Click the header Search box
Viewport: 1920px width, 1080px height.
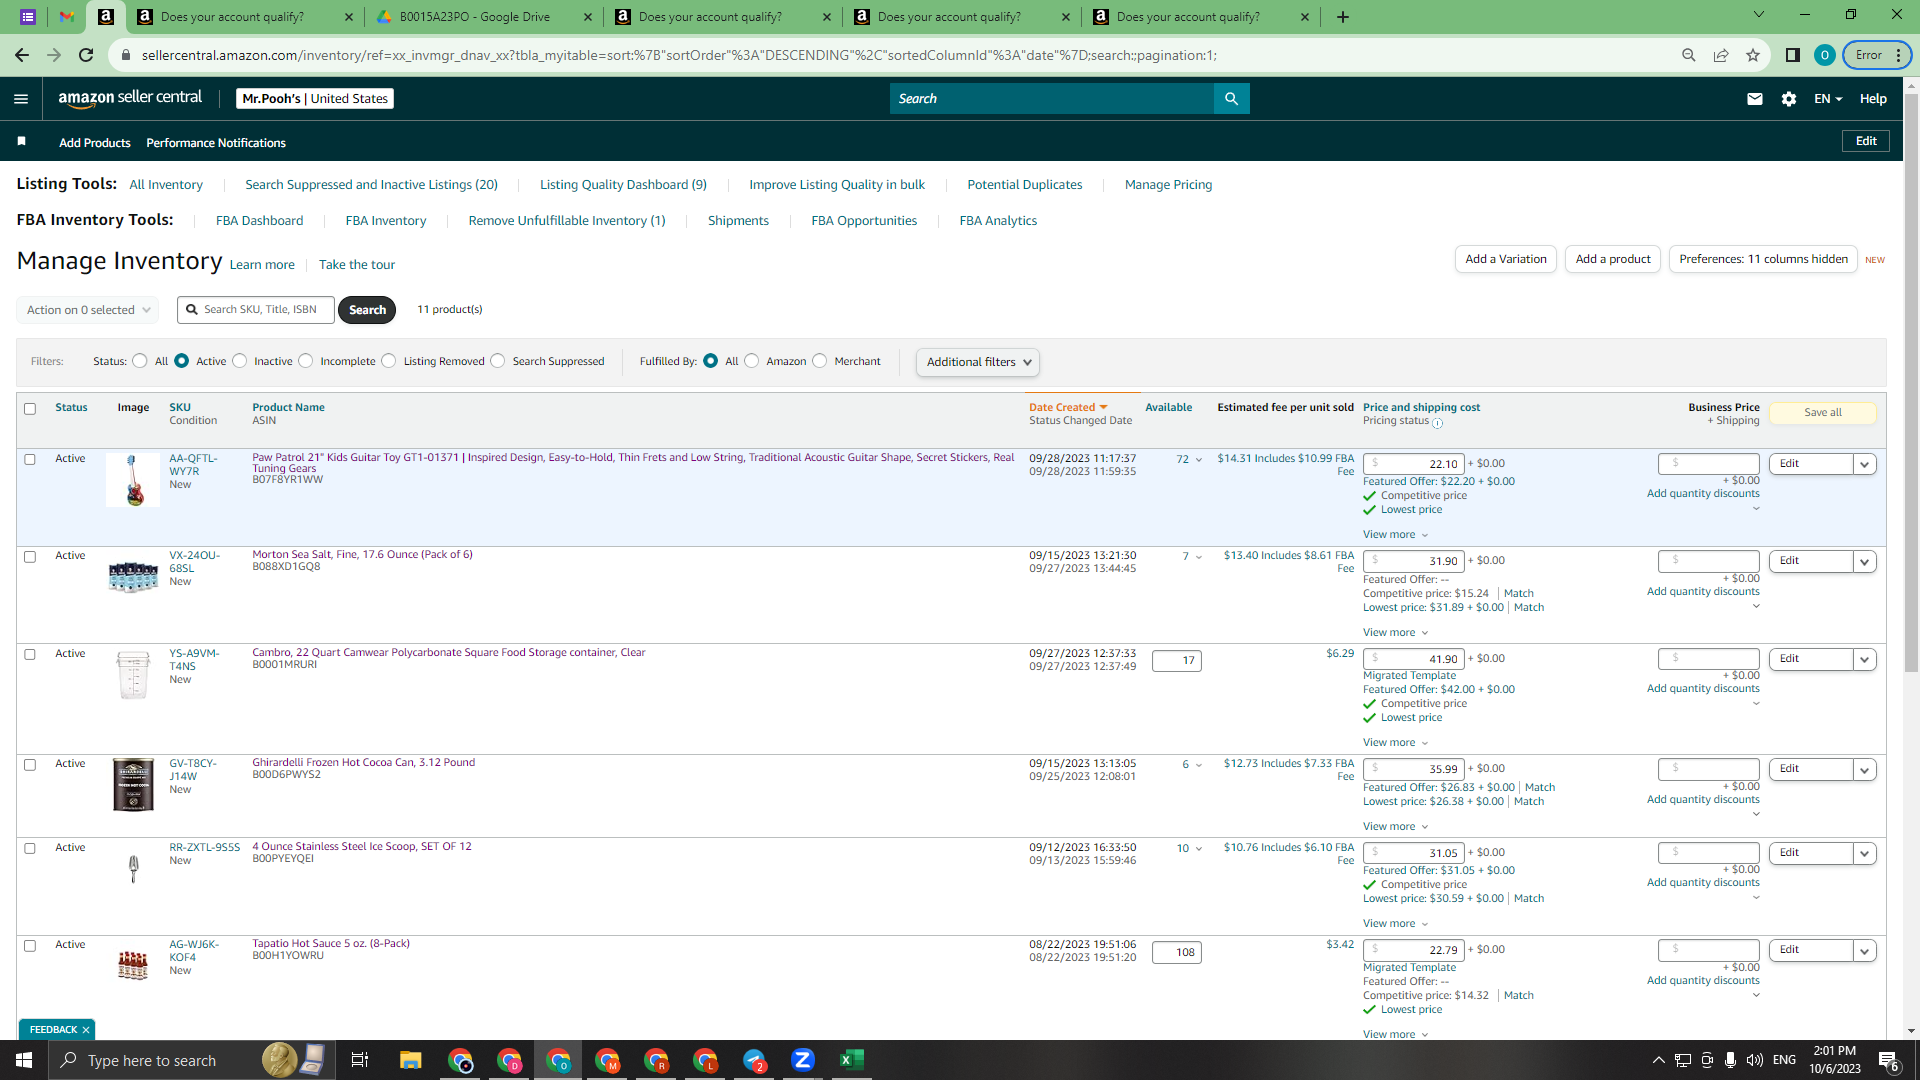[x=1052, y=98]
